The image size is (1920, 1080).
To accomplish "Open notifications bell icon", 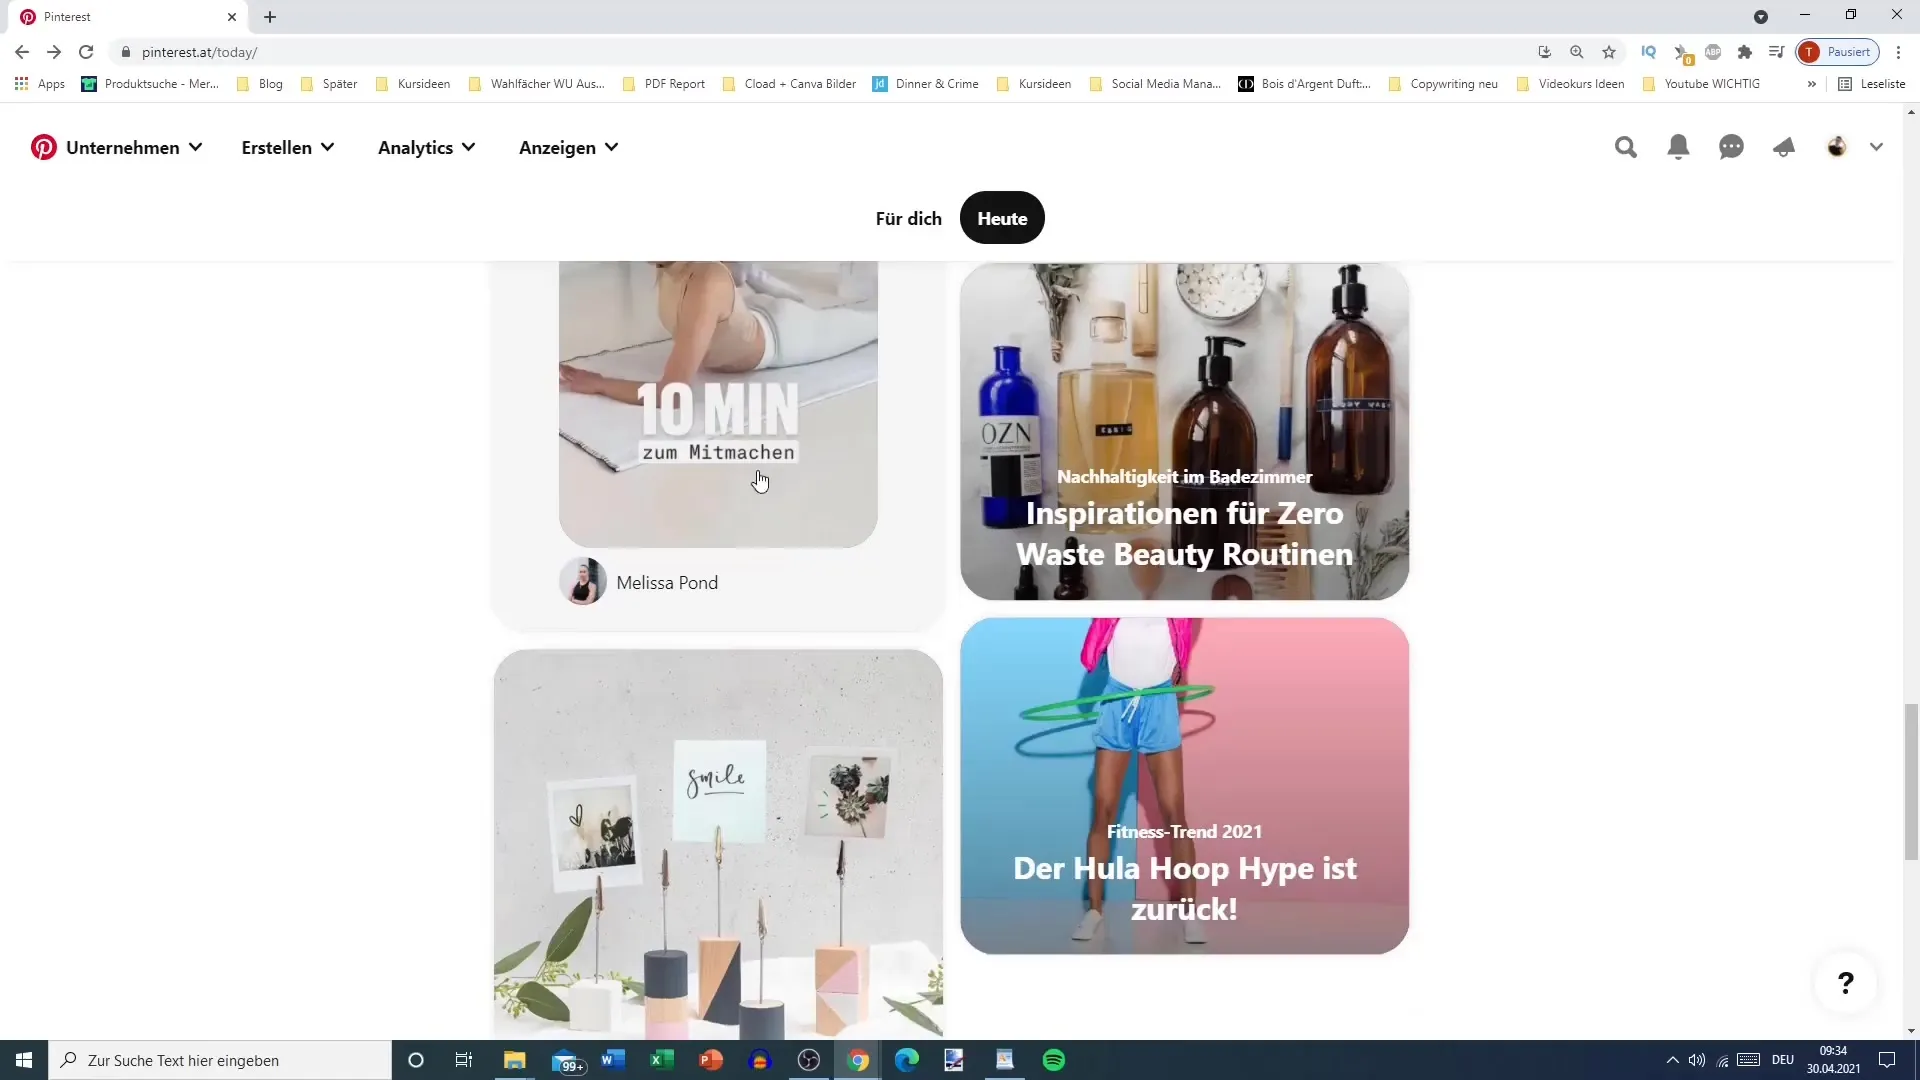I will 1679,148.
